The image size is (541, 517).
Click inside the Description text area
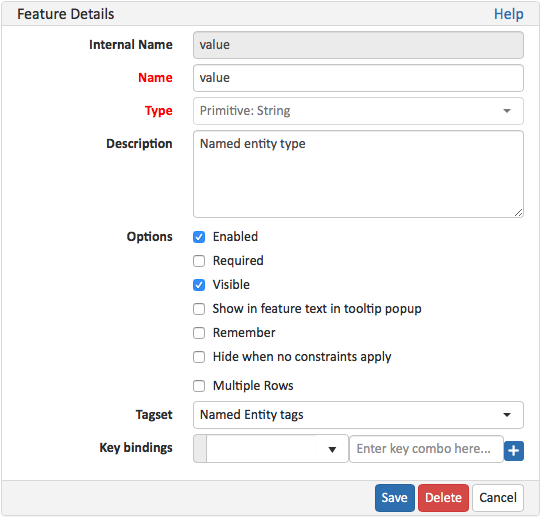[358, 174]
